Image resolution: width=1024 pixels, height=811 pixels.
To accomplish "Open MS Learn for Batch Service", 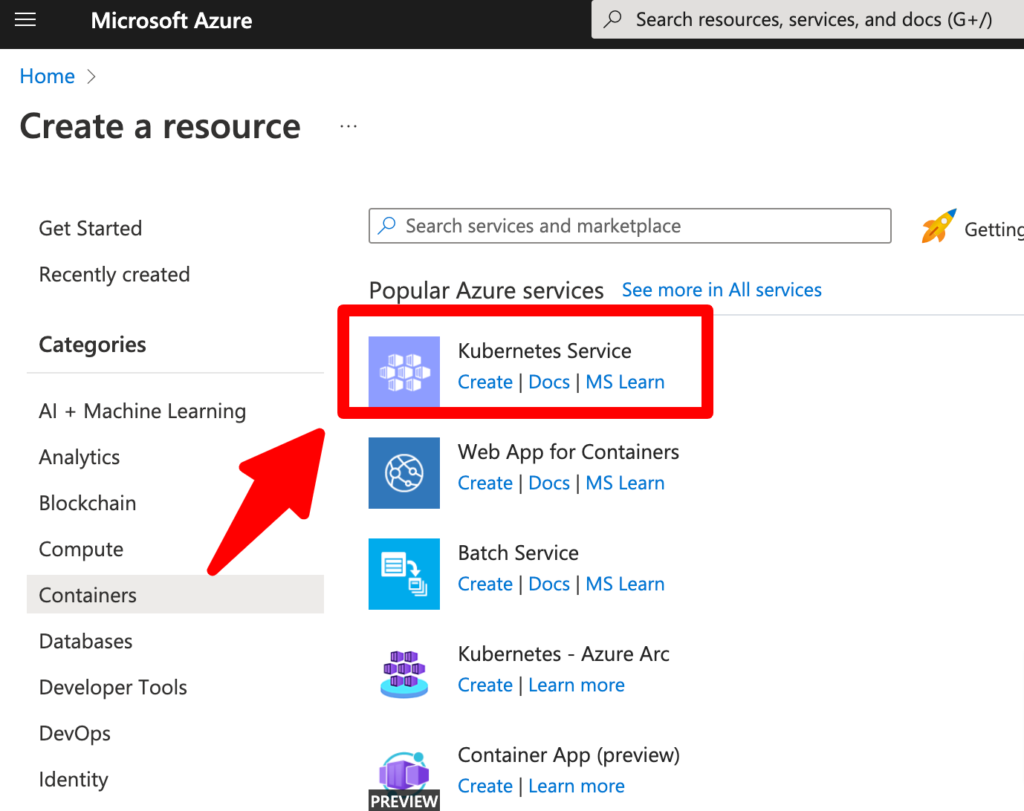I will click(625, 584).
